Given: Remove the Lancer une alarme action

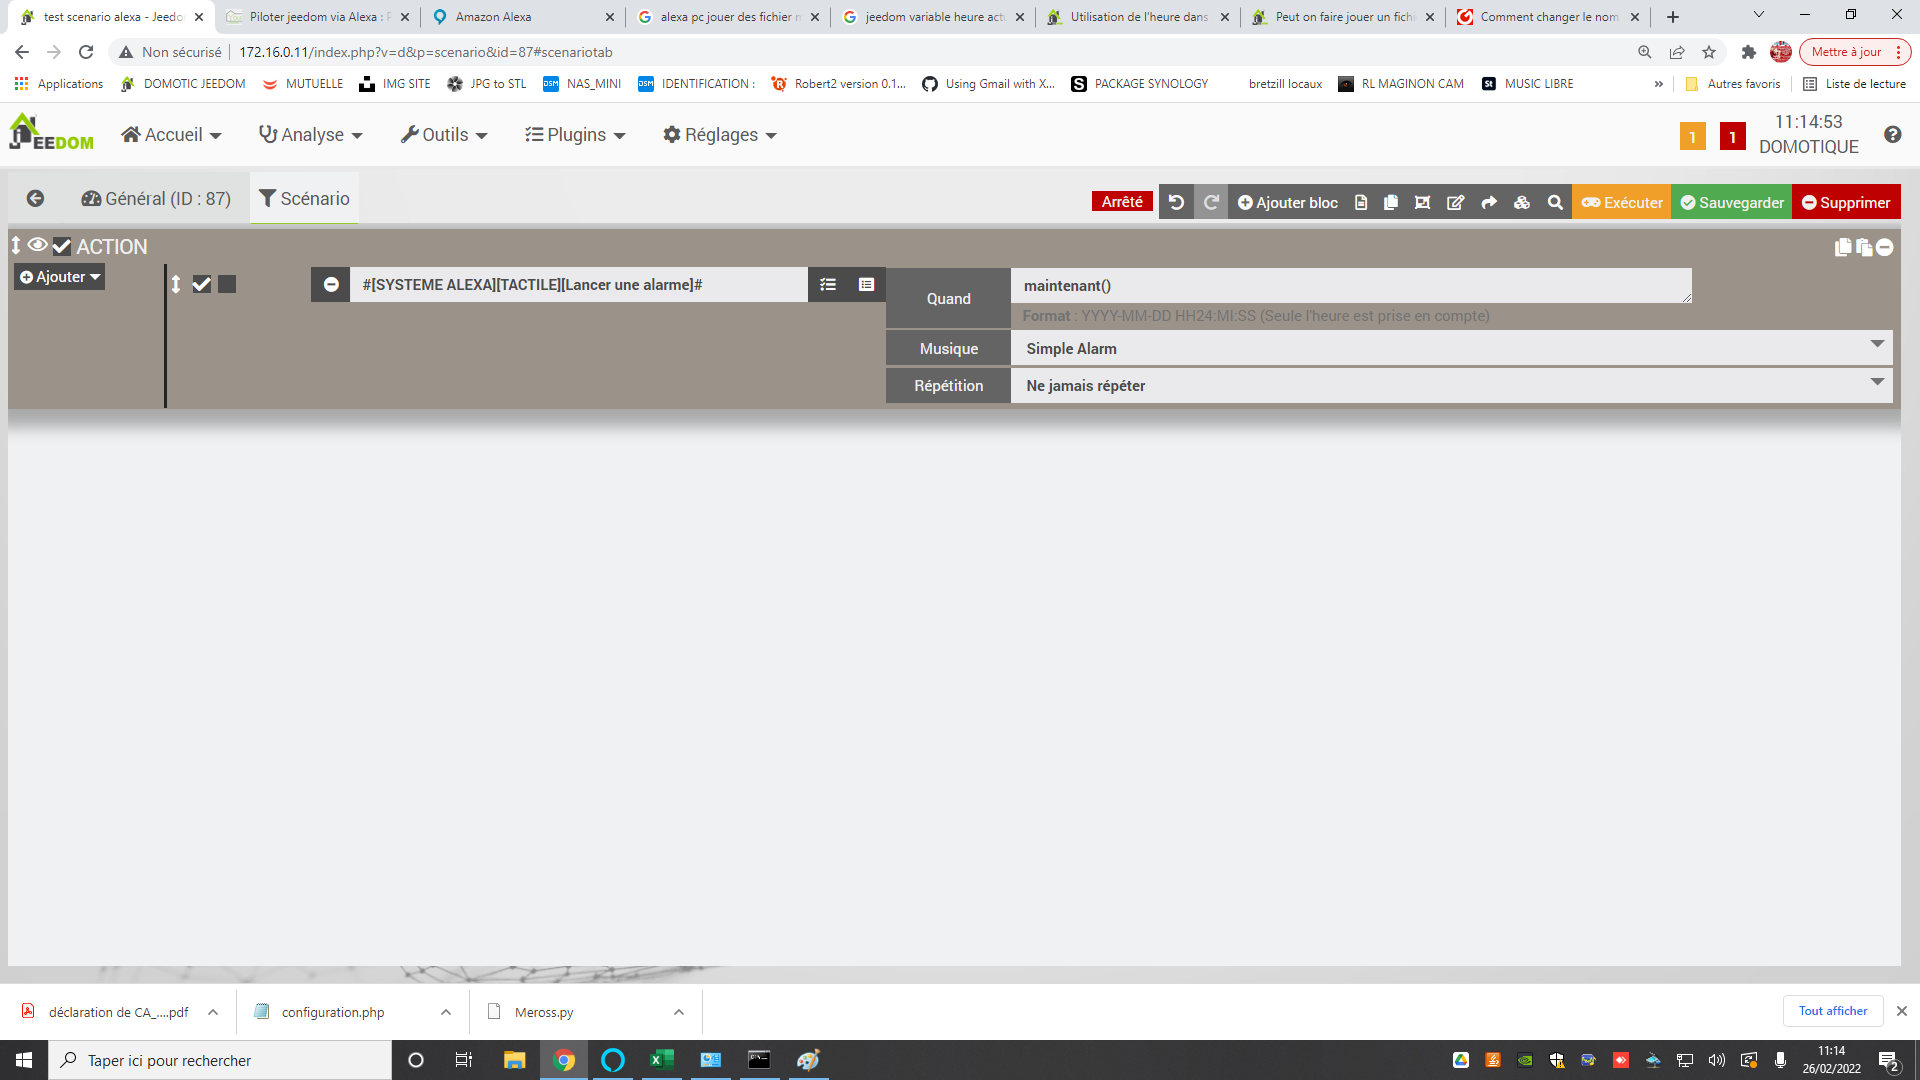Looking at the screenshot, I should coord(331,285).
